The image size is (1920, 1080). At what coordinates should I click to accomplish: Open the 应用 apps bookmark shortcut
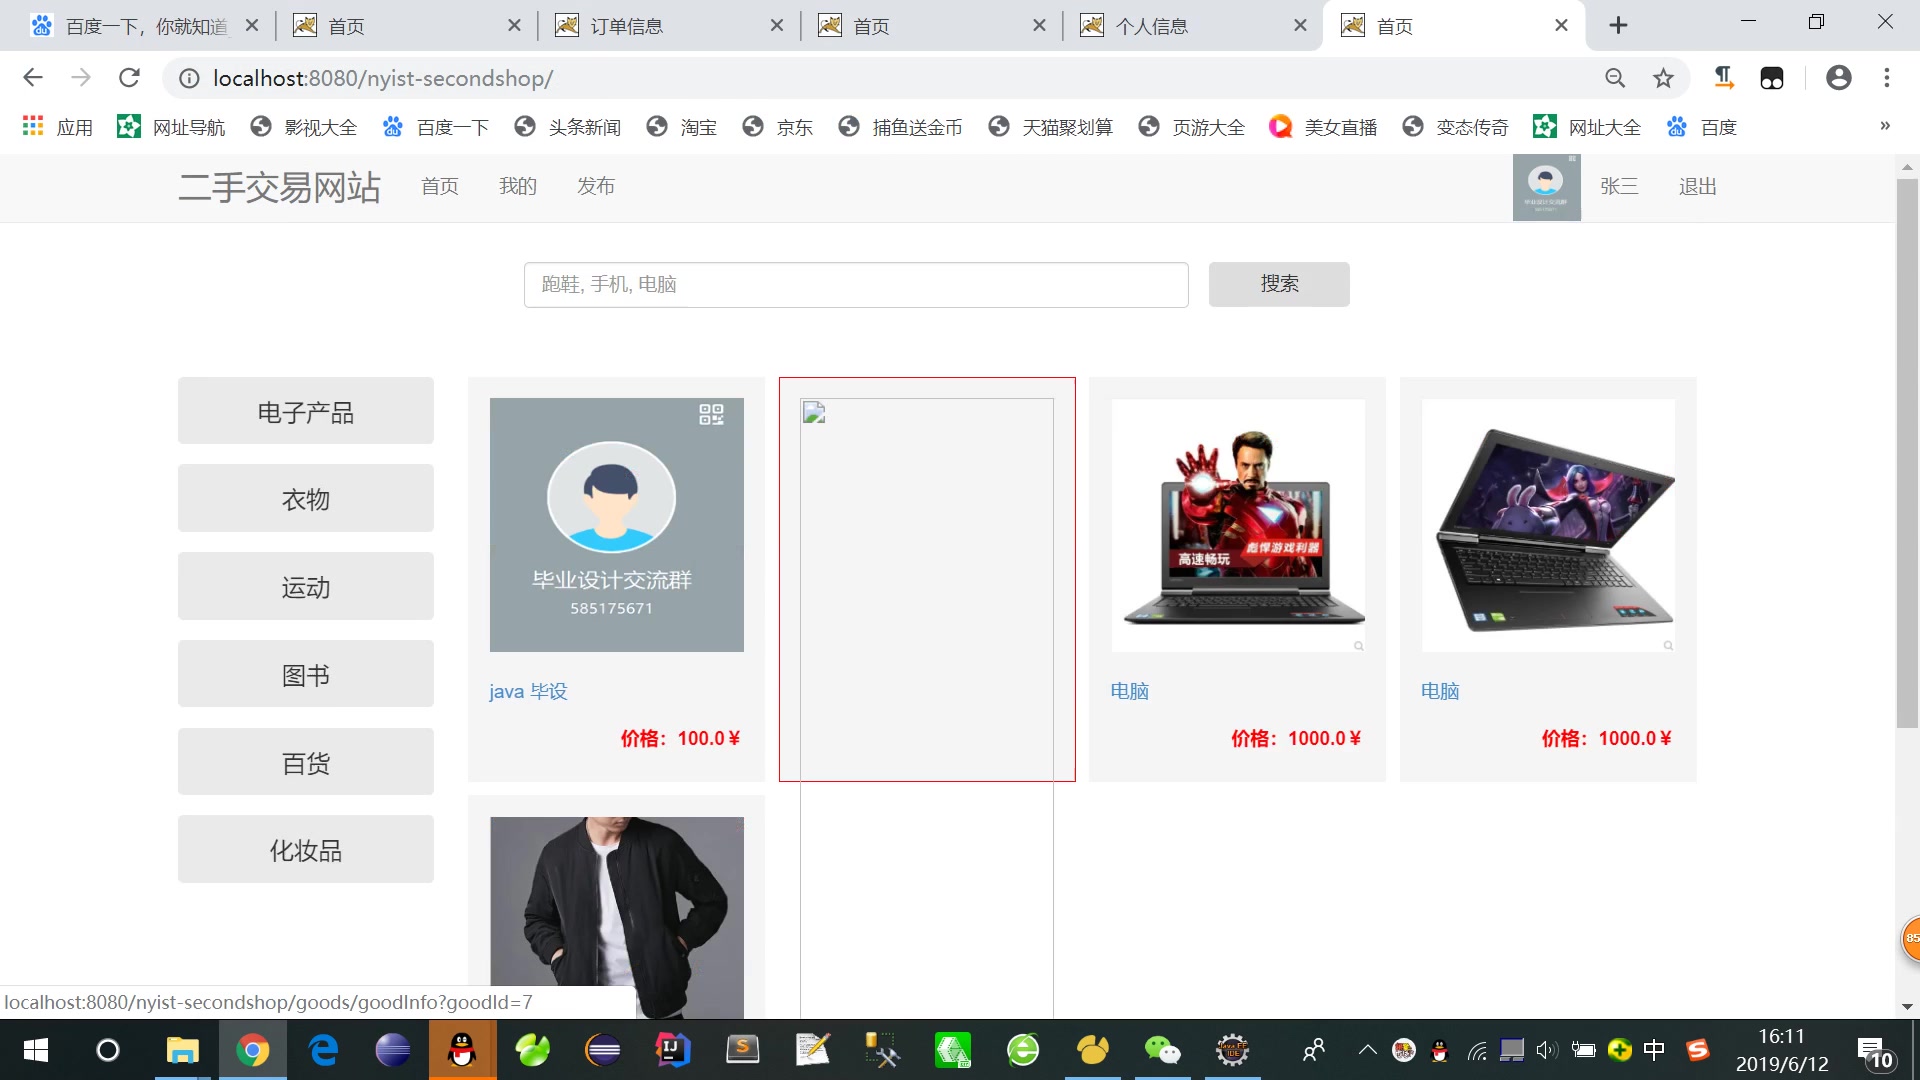coord(57,127)
